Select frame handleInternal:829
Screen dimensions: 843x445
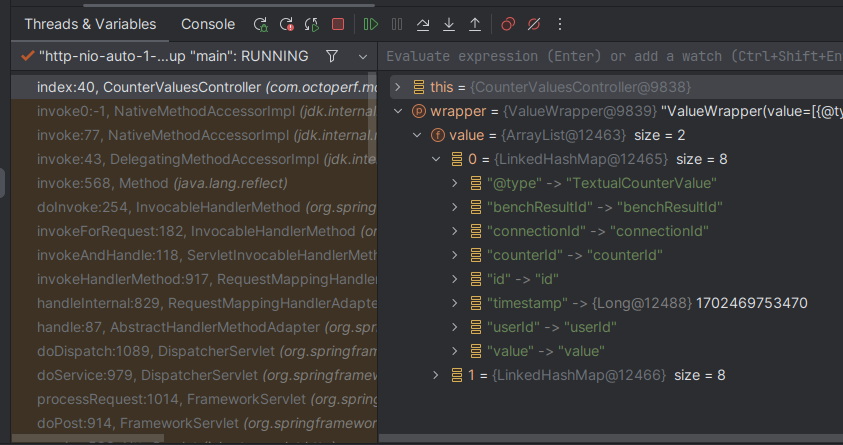[x=194, y=303]
